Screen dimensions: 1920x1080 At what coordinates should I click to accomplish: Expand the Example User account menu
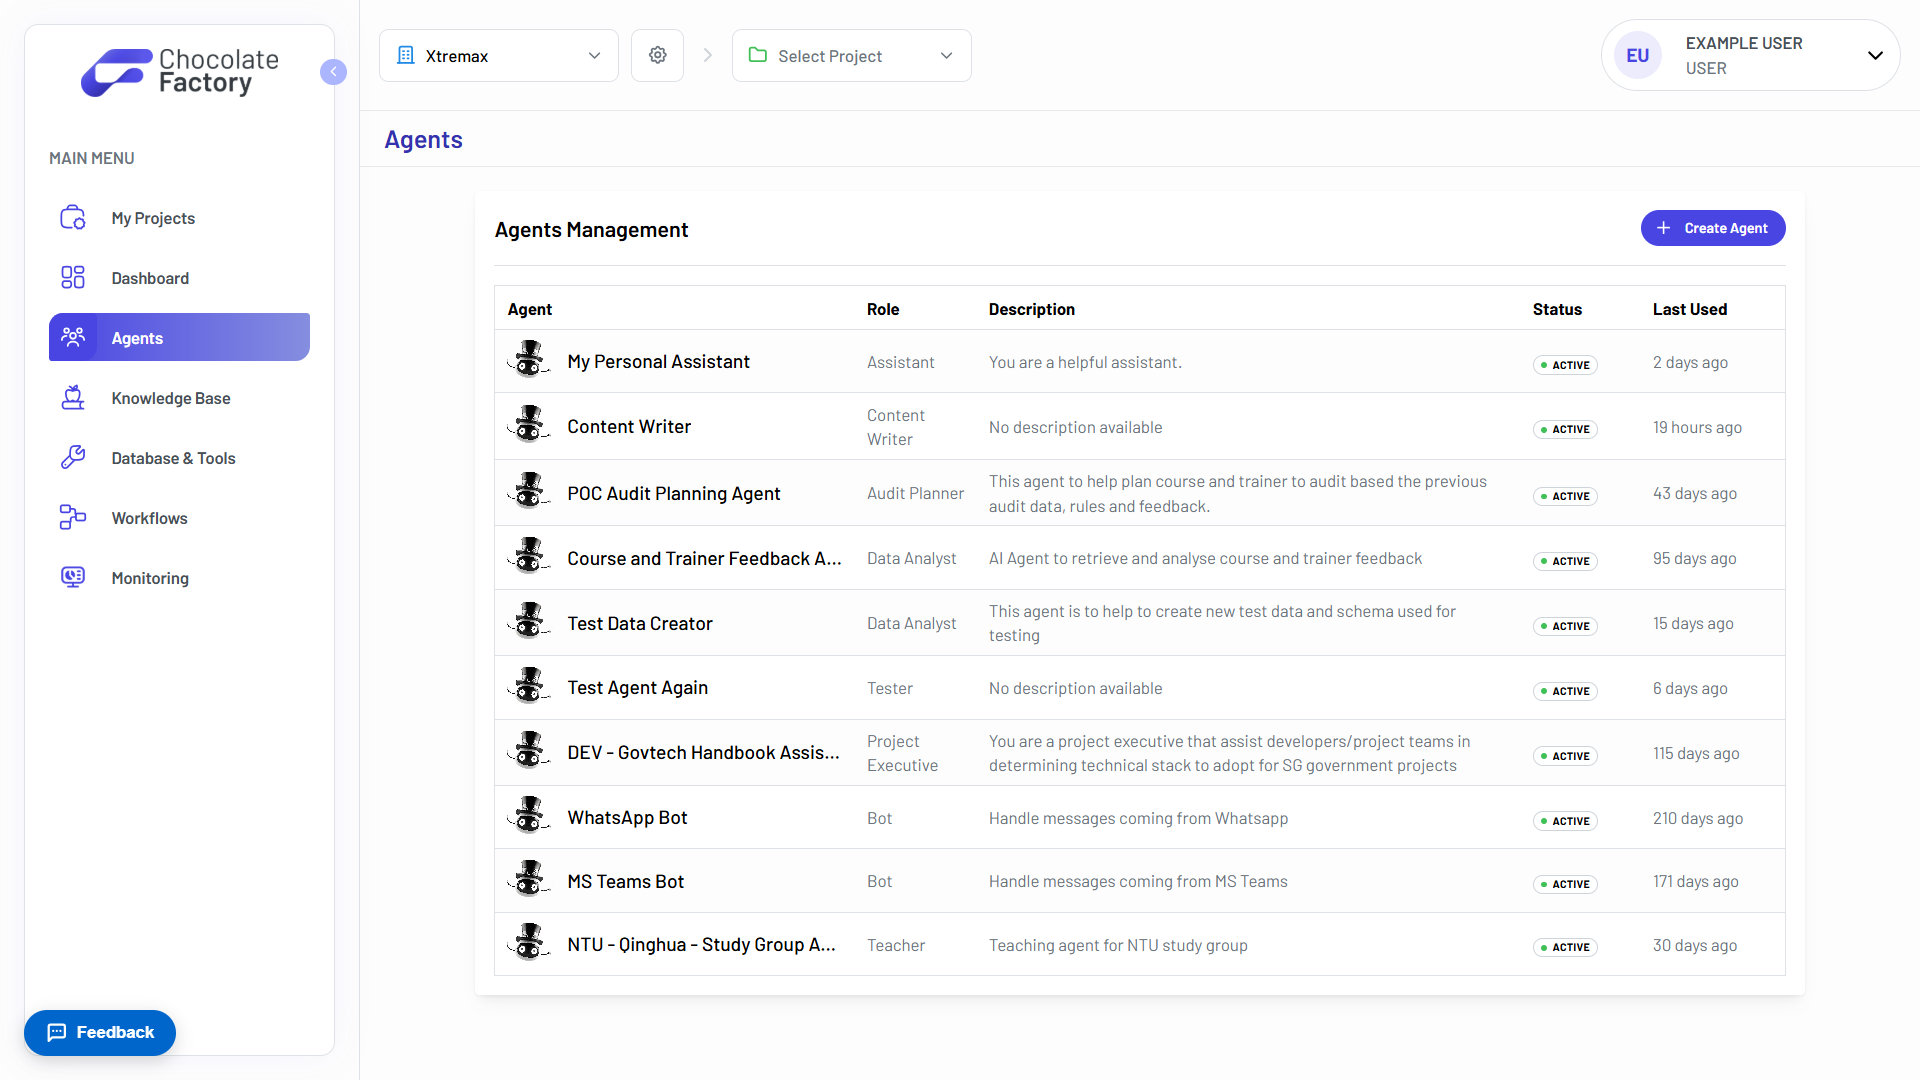pyautogui.click(x=1751, y=55)
